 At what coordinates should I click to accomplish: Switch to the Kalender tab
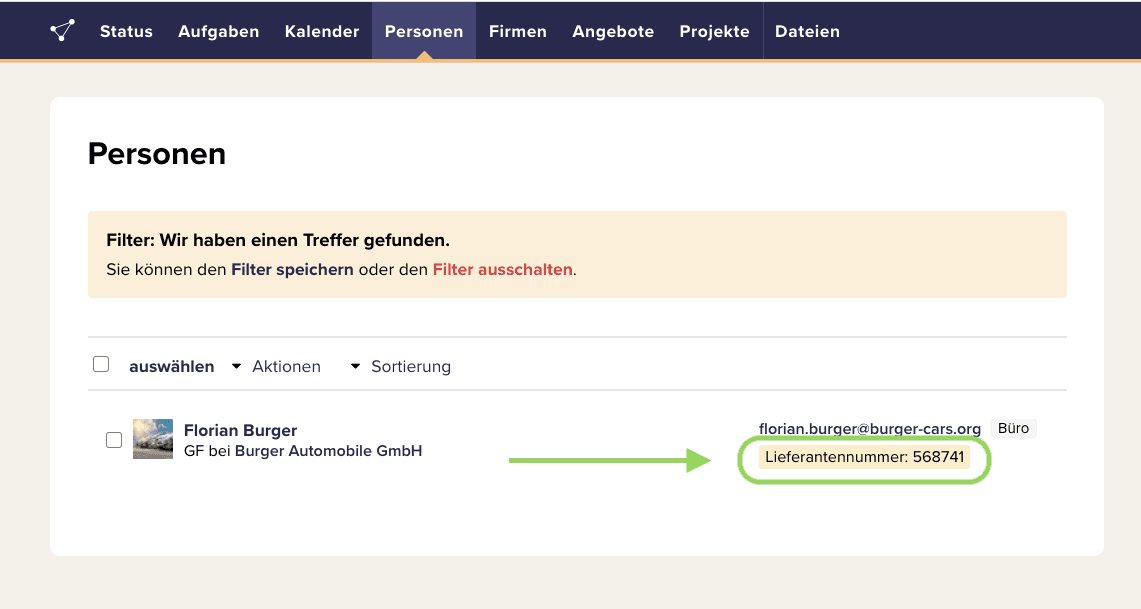(321, 31)
